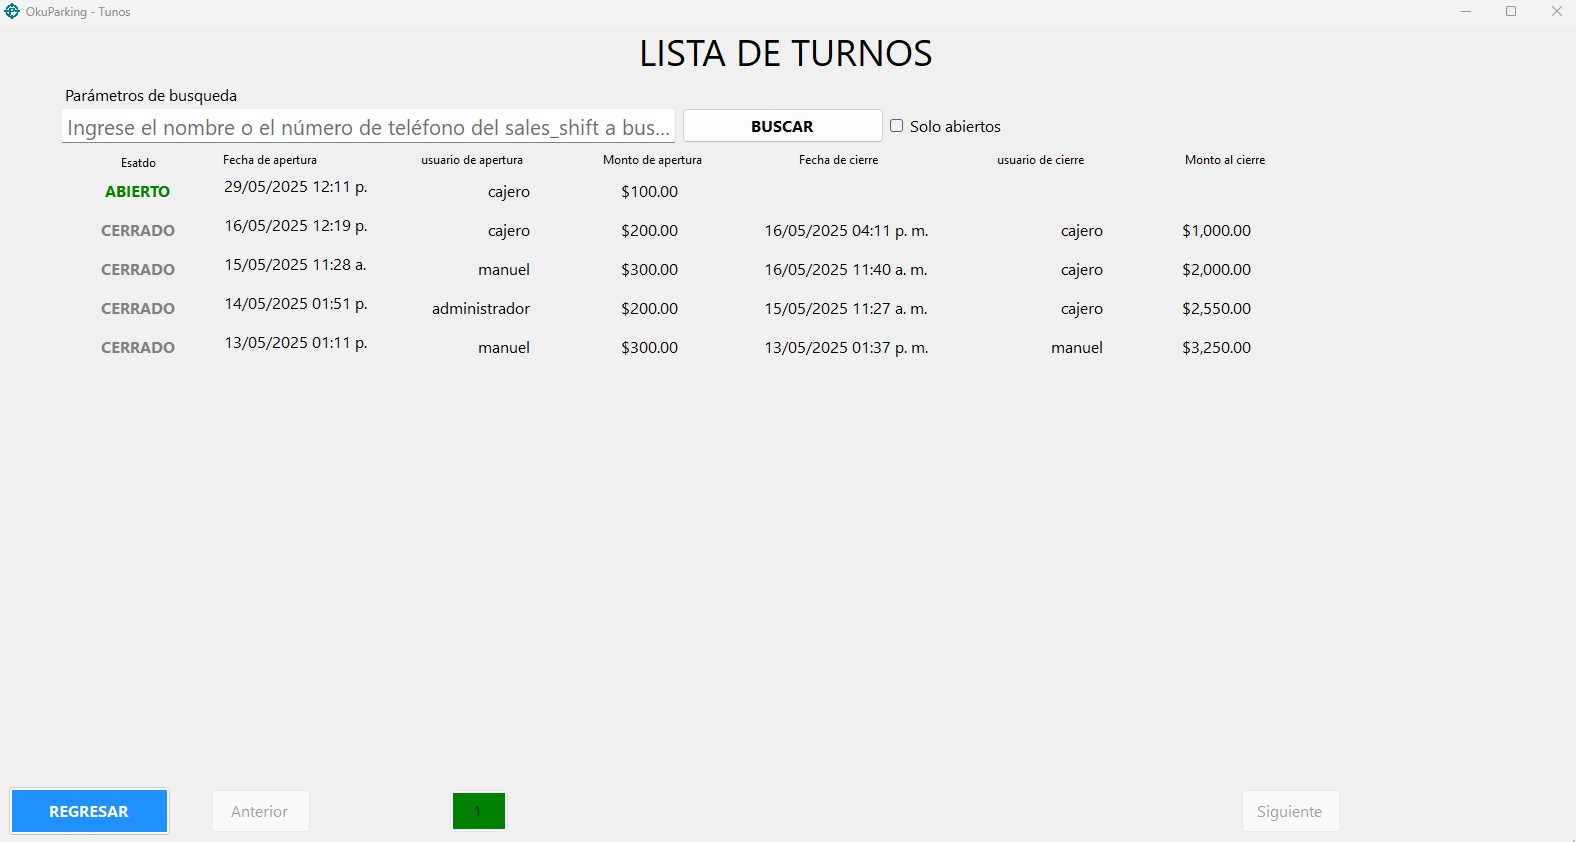Select the ABIERTO shift row status

pos(138,191)
